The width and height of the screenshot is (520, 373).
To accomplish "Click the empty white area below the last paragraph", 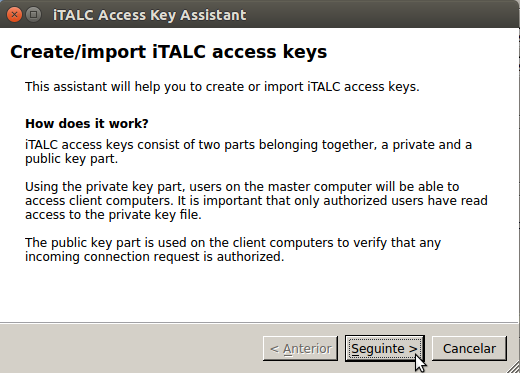I will tap(259, 293).
